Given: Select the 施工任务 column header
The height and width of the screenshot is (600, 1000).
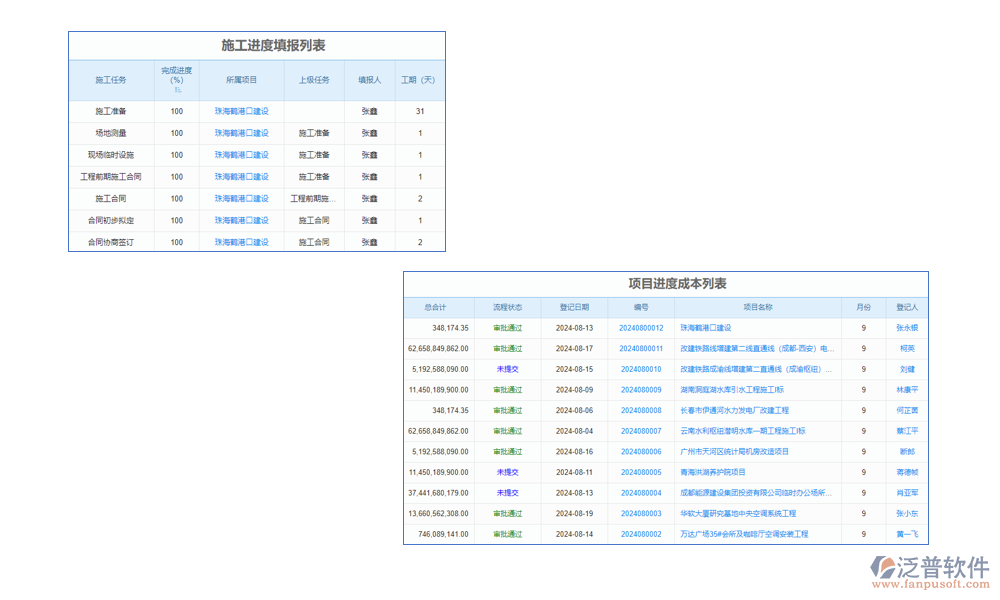Looking at the screenshot, I should (111, 80).
